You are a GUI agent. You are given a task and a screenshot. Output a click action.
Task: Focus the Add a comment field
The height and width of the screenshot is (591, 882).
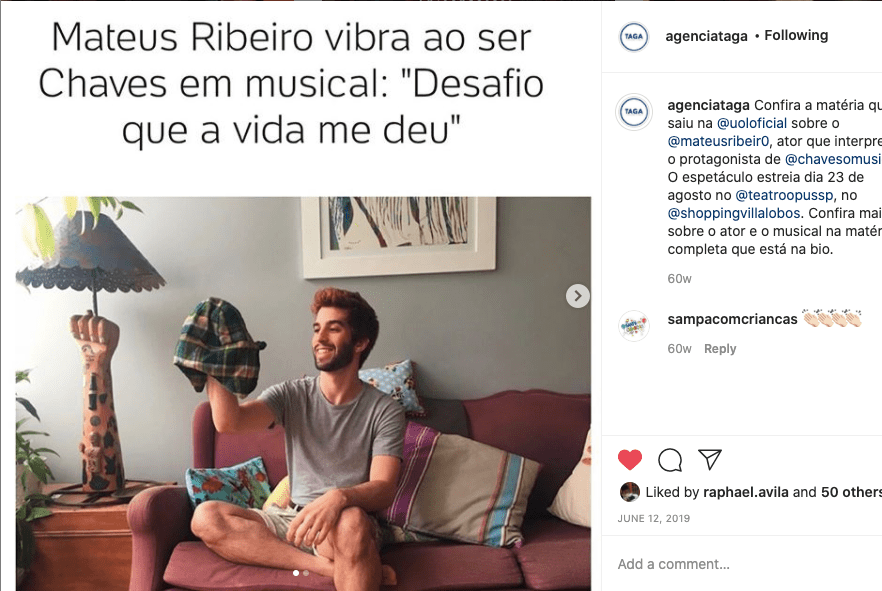coord(741,564)
